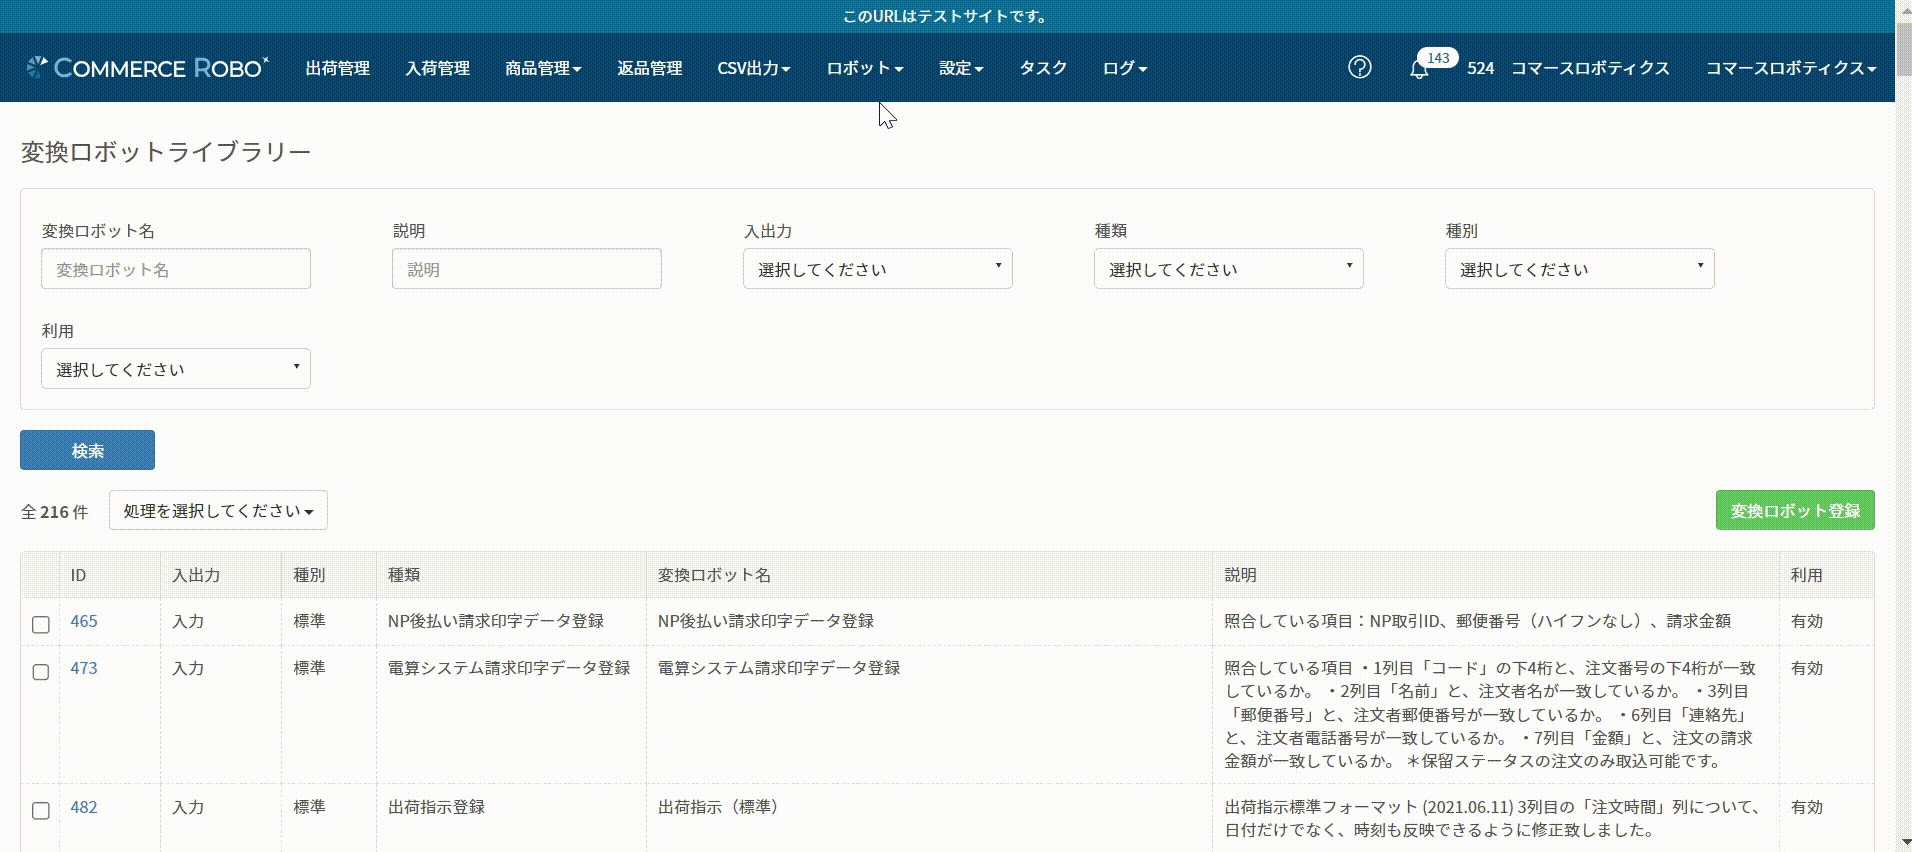Click the 有効 status in row 465

[x=1806, y=621]
